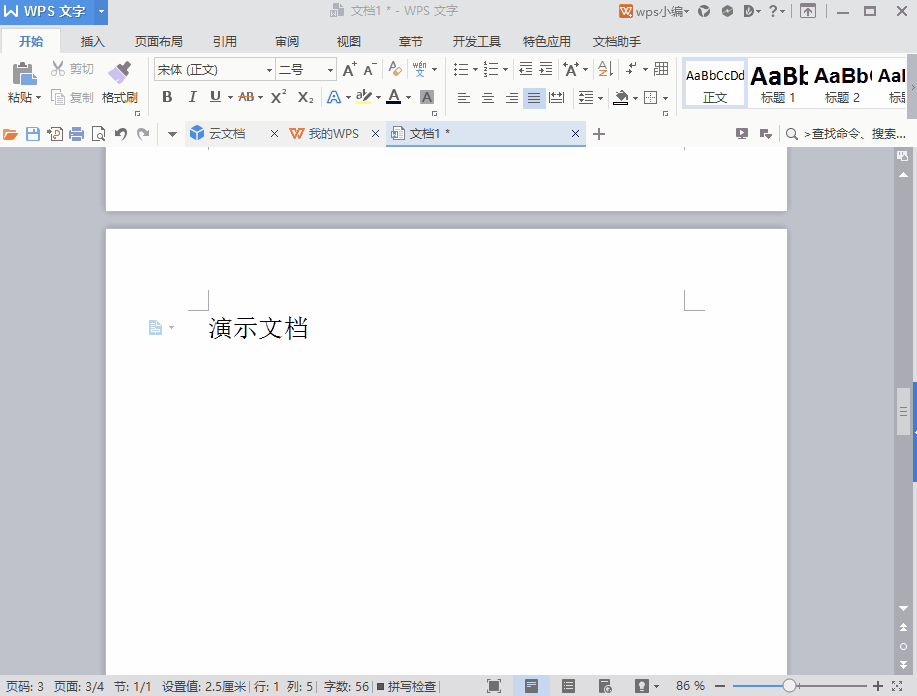Open the font size dropdown
This screenshot has height=696, width=917.
(x=329, y=69)
